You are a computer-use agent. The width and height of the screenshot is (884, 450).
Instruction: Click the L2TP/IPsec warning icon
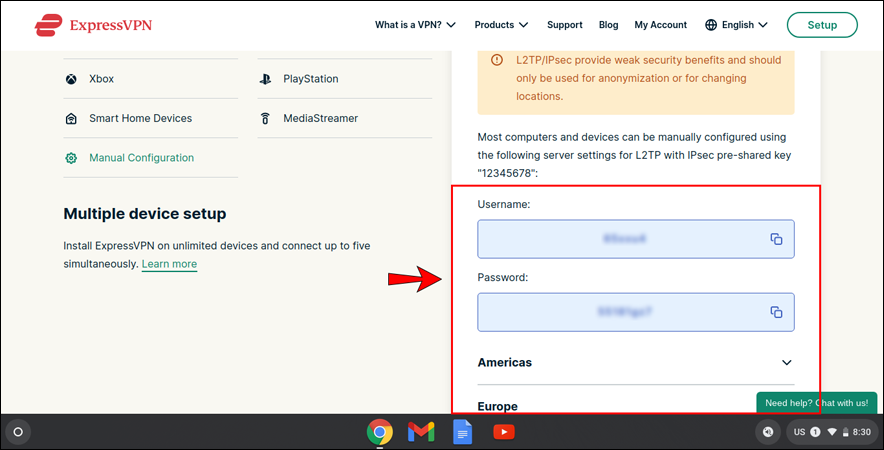coord(497,60)
